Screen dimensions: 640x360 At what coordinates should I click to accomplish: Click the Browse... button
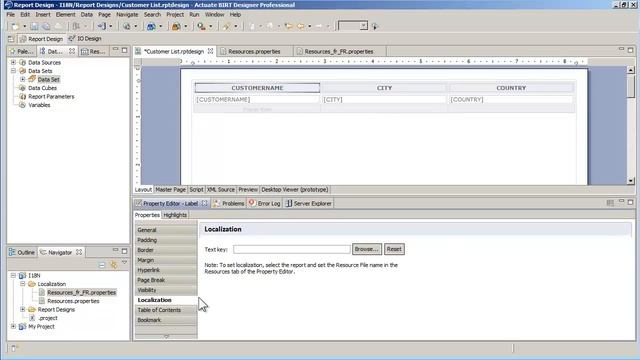(367, 249)
